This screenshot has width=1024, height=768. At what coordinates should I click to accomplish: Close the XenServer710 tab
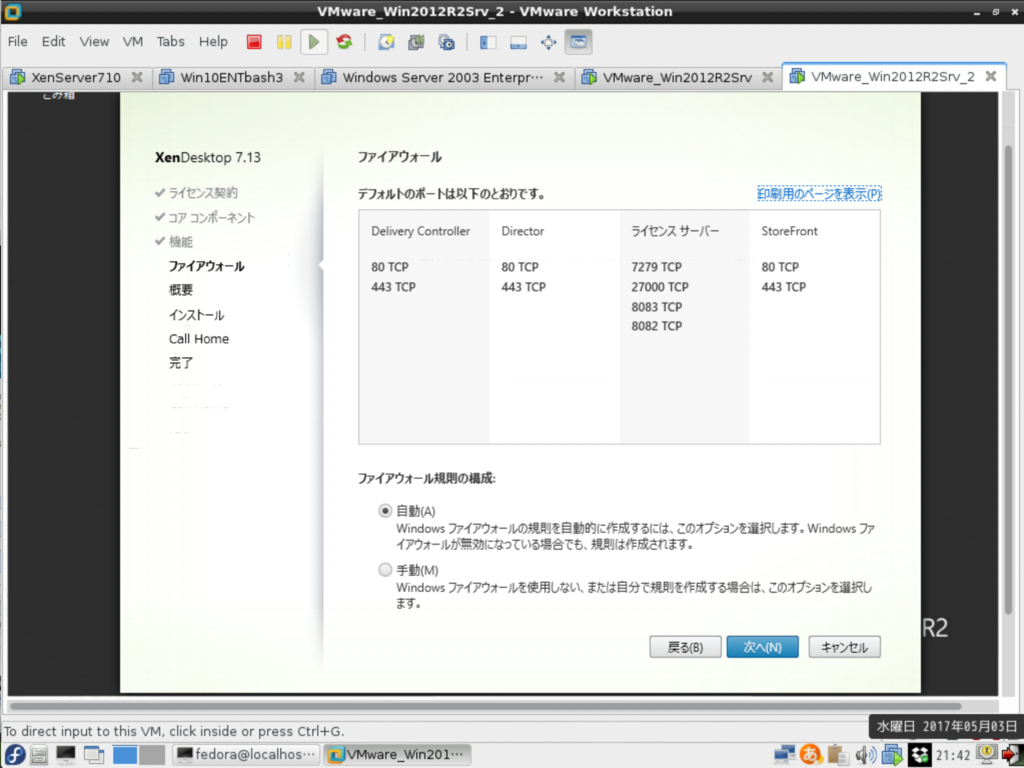click(137, 77)
